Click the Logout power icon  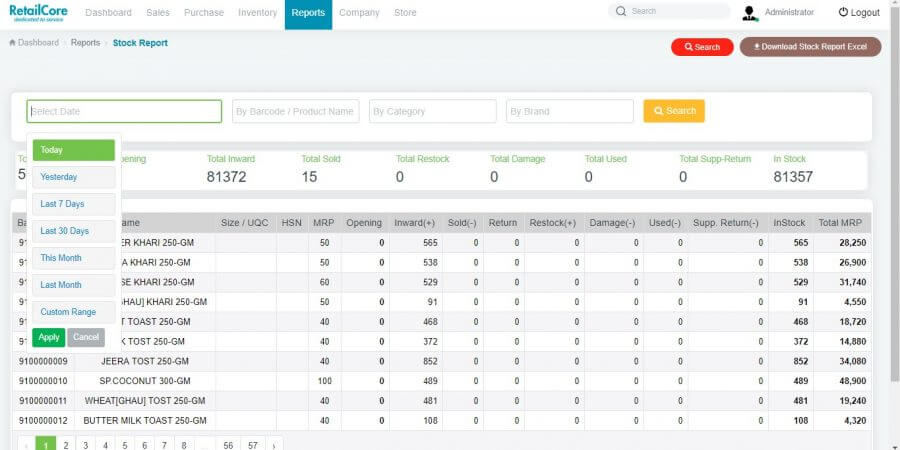click(x=843, y=12)
